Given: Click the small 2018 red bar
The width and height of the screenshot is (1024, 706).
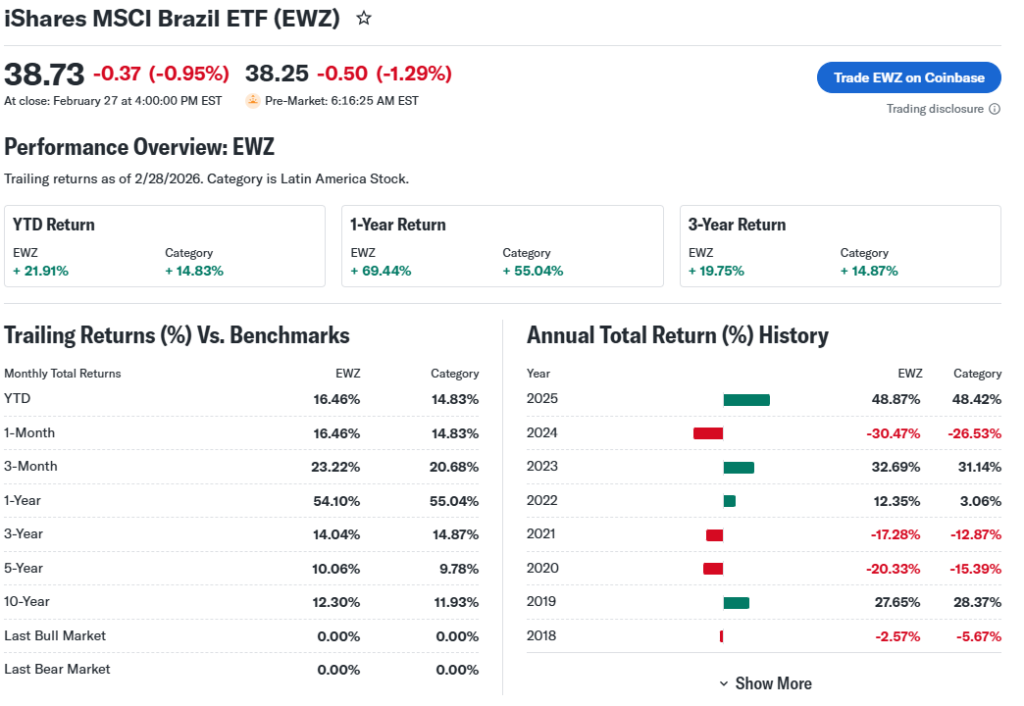Looking at the screenshot, I should coord(721,636).
